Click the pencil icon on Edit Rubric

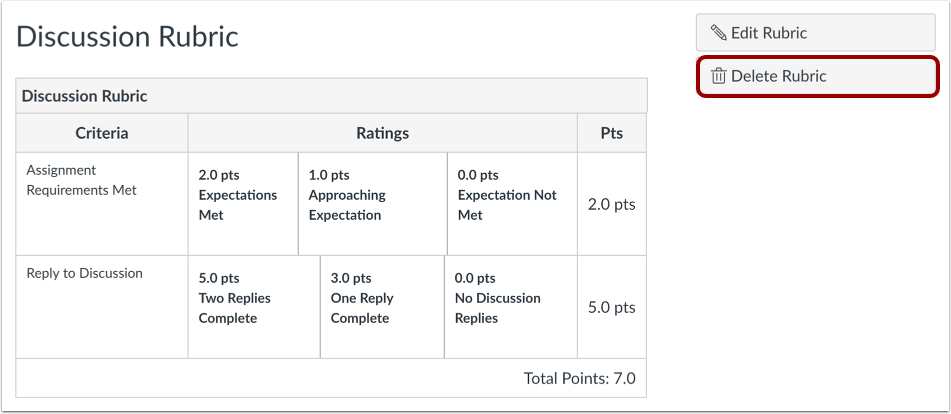point(719,33)
